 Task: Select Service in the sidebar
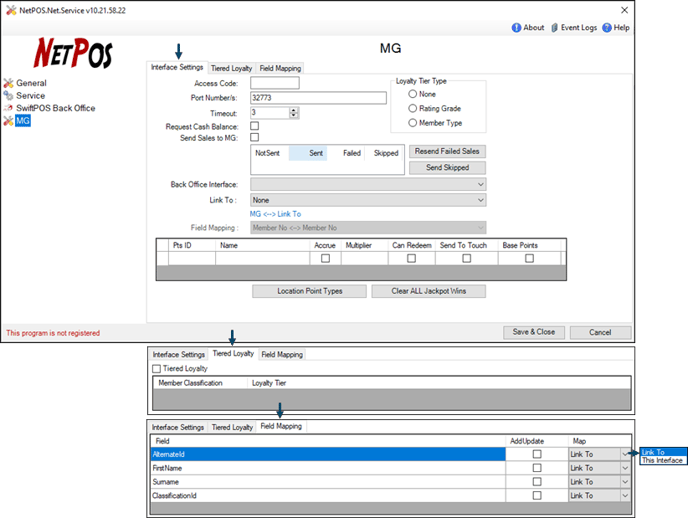tap(30, 95)
